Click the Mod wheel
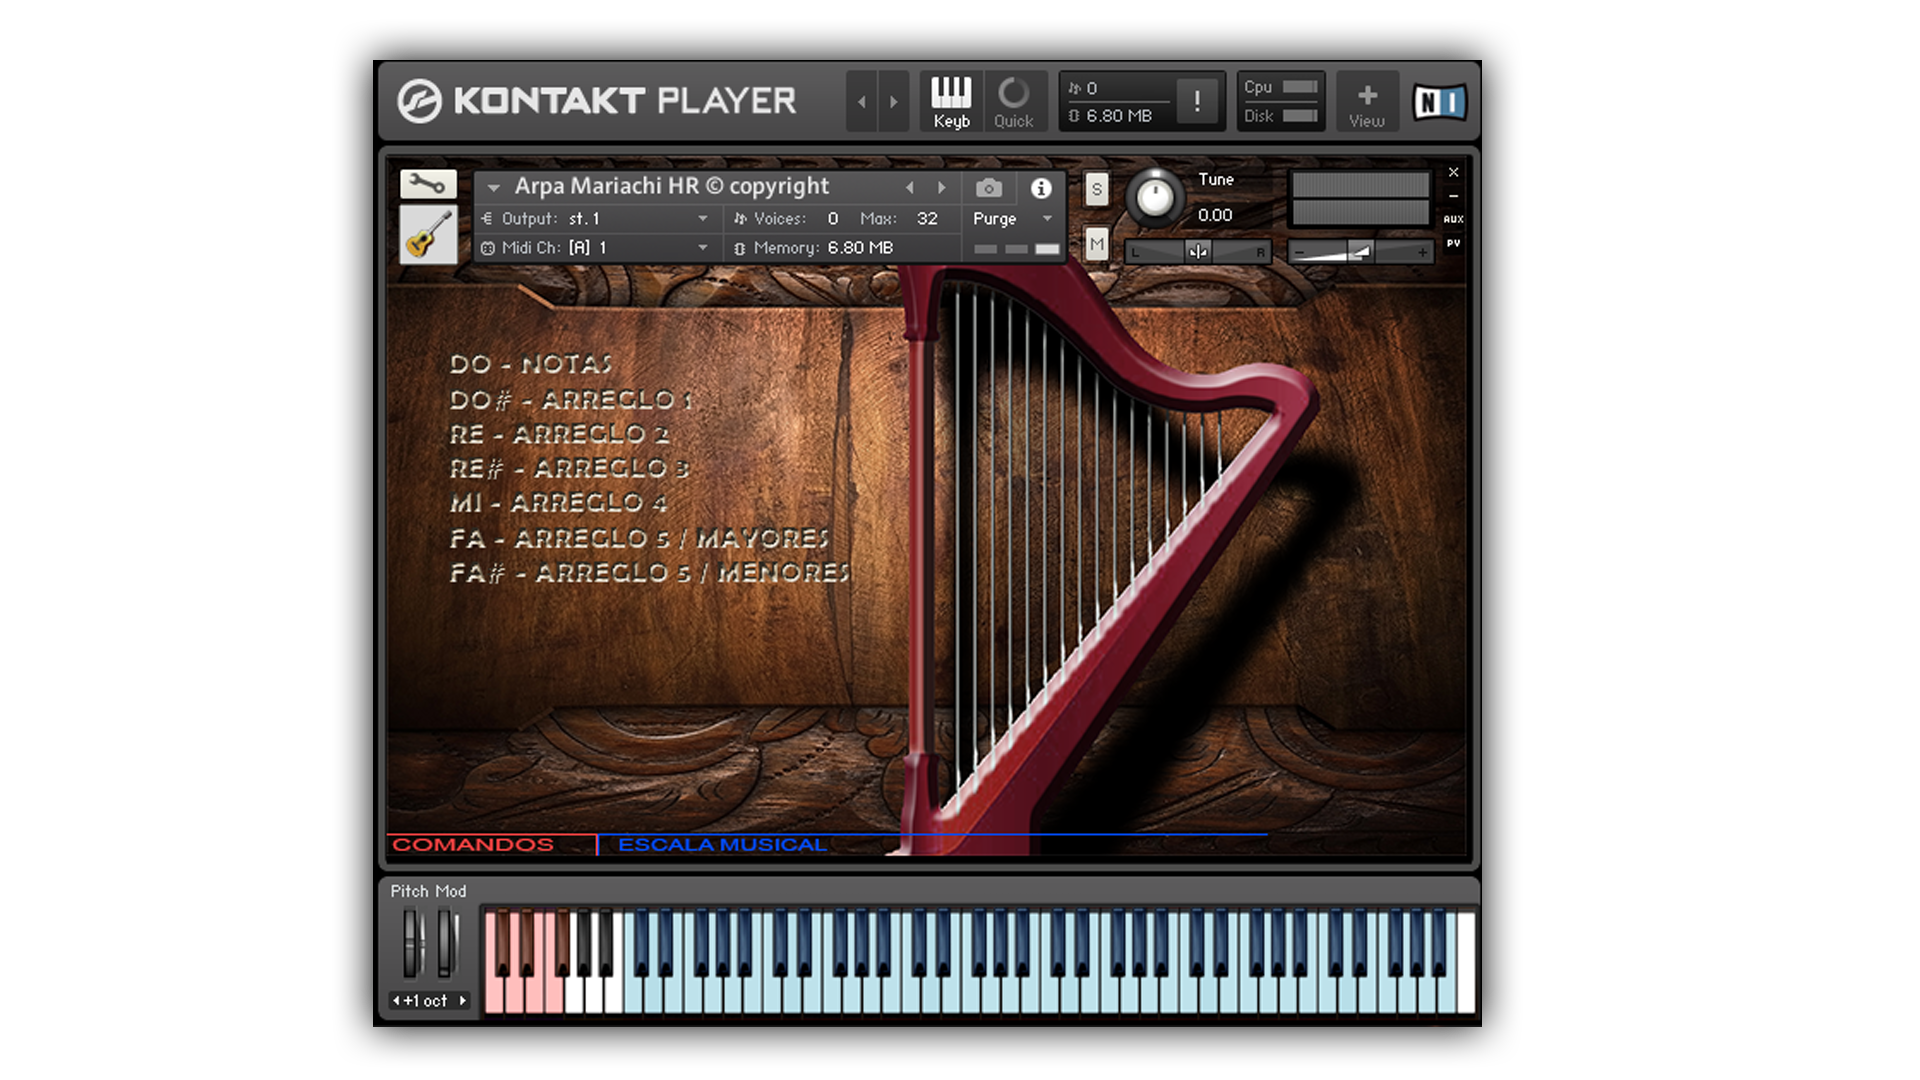The width and height of the screenshot is (1920, 1080). [446, 943]
